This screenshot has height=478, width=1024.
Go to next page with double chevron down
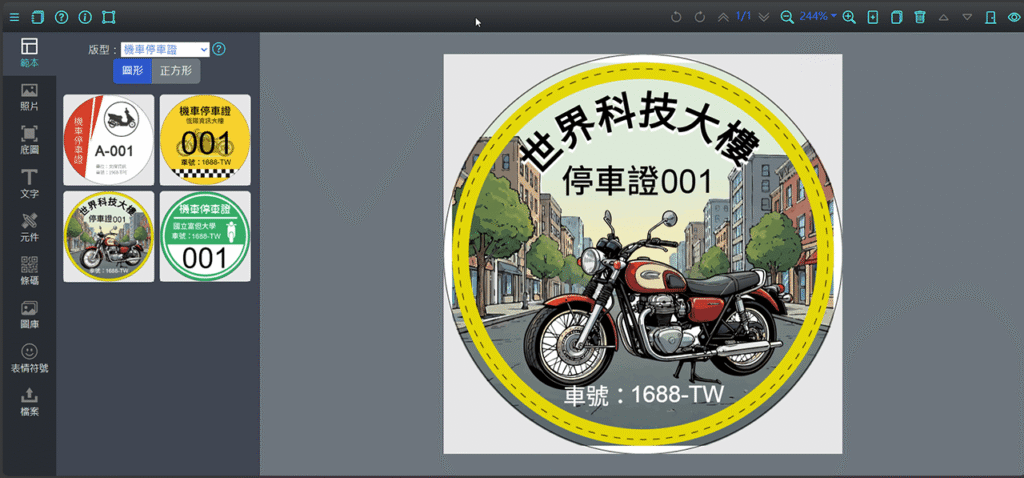pyautogui.click(x=764, y=17)
